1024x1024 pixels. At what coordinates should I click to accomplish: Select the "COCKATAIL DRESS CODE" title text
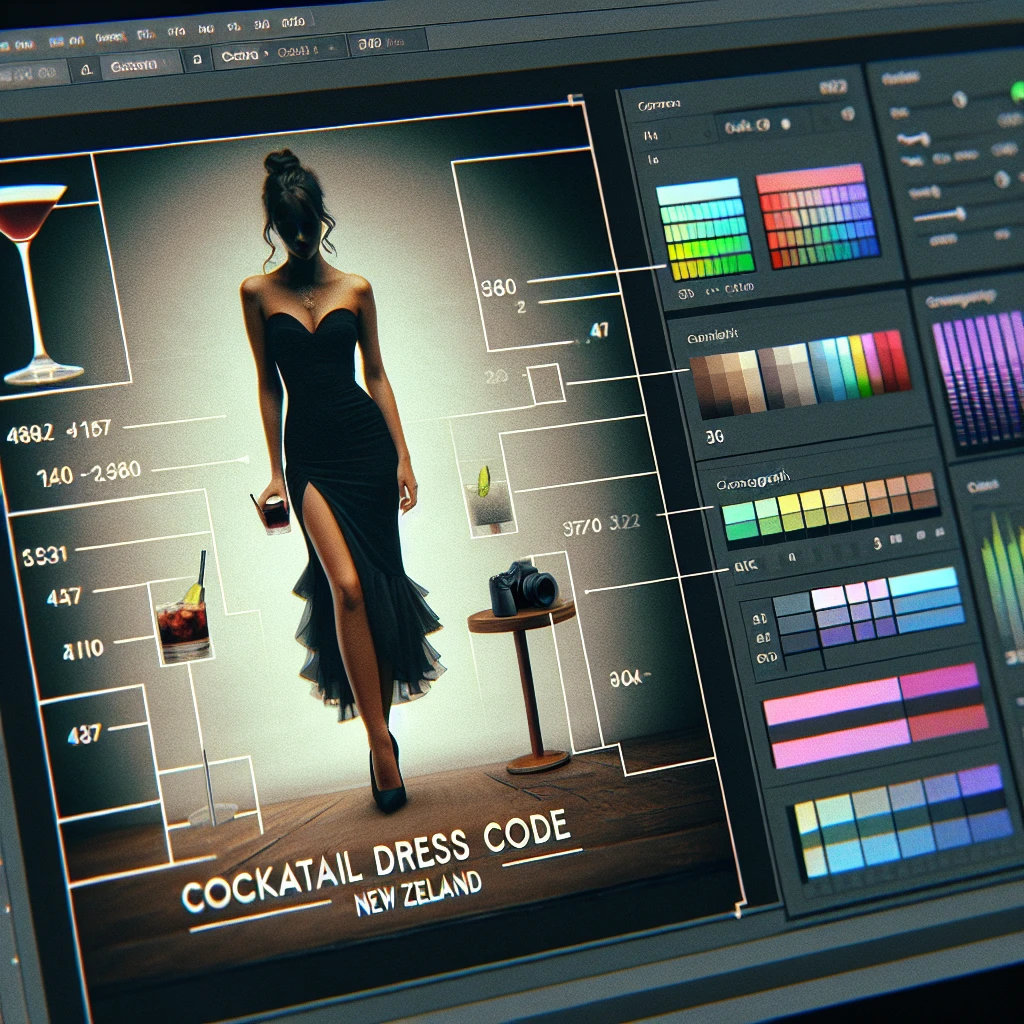[376, 862]
